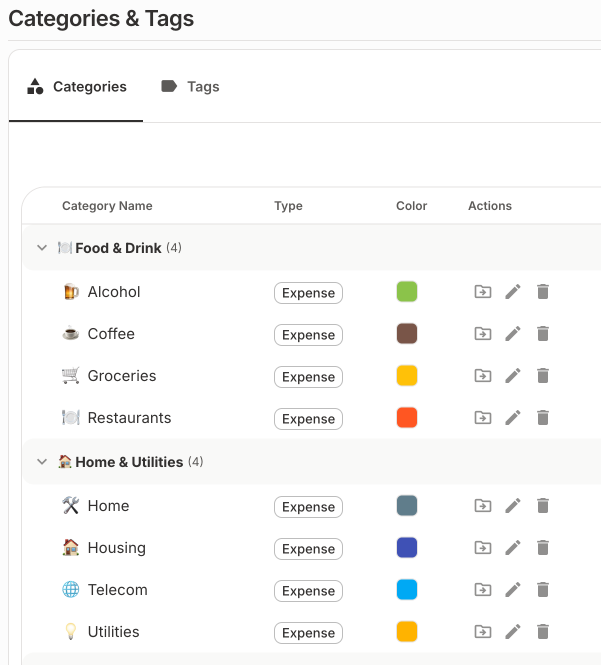The width and height of the screenshot is (601, 665).
Task: Click the brown color swatch for Coffee
Action: tap(407, 334)
